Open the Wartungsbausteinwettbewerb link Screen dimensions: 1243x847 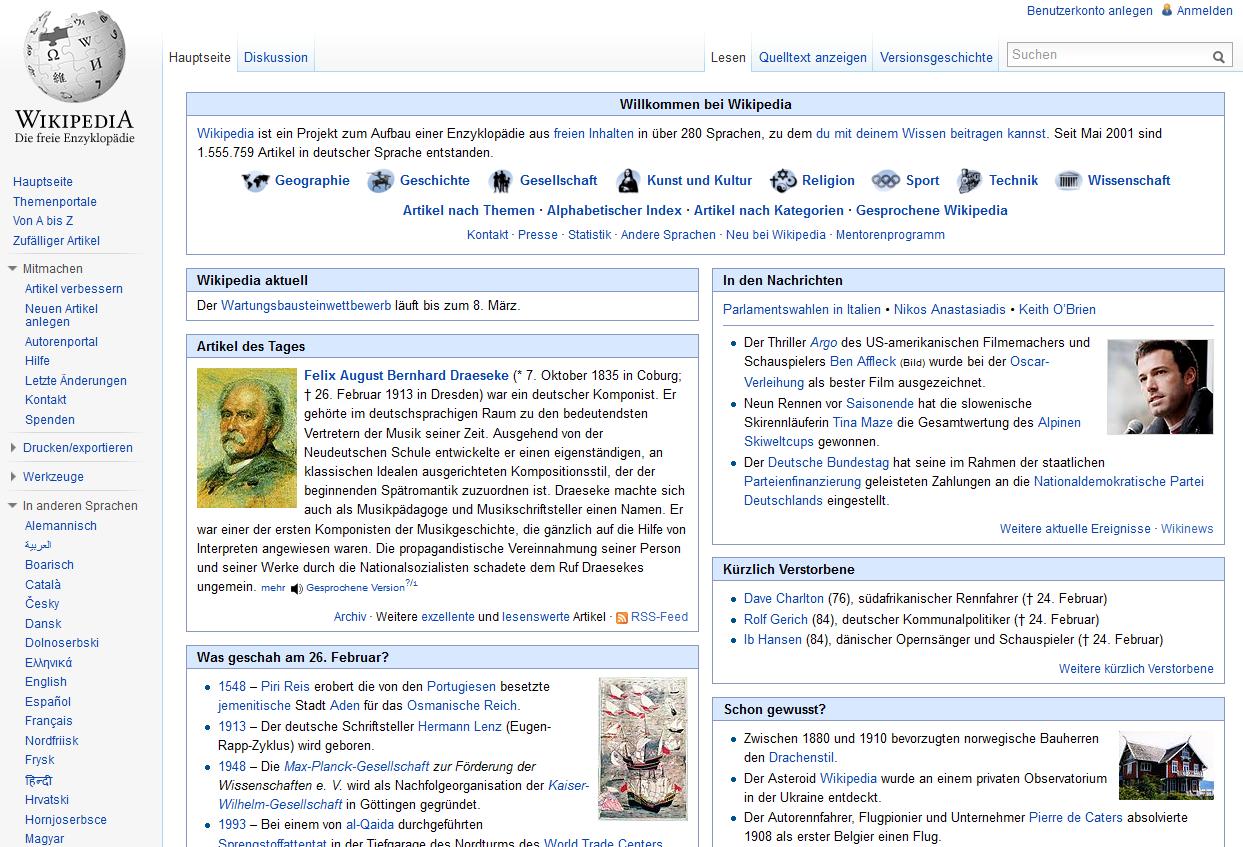306,306
